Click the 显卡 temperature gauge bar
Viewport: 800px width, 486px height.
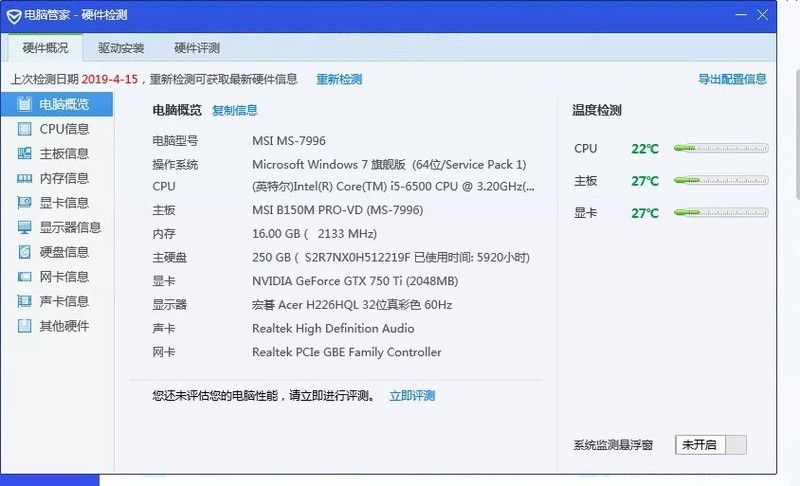(x=720, y=213)
